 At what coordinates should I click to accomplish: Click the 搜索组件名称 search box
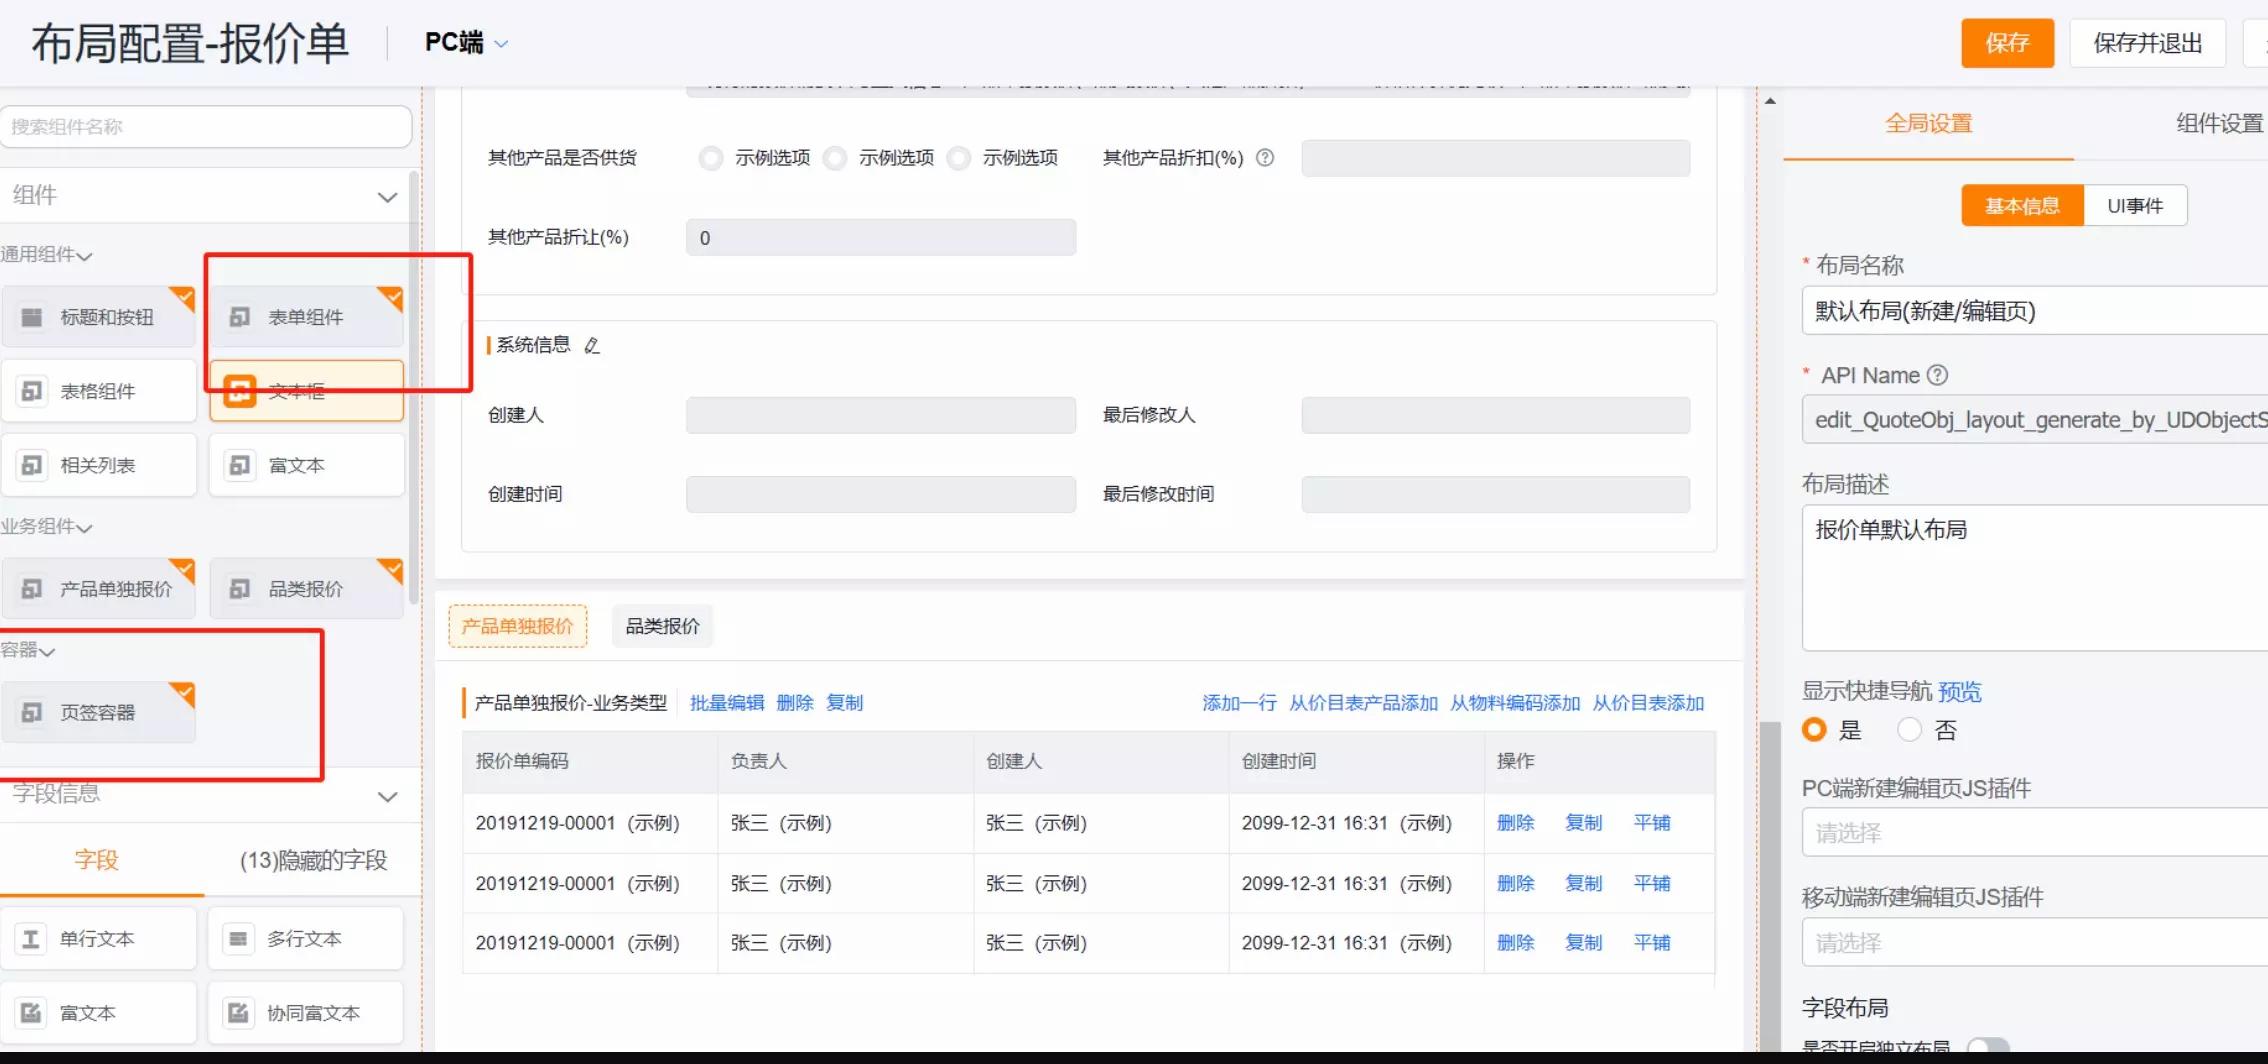[x=205, y=127]
